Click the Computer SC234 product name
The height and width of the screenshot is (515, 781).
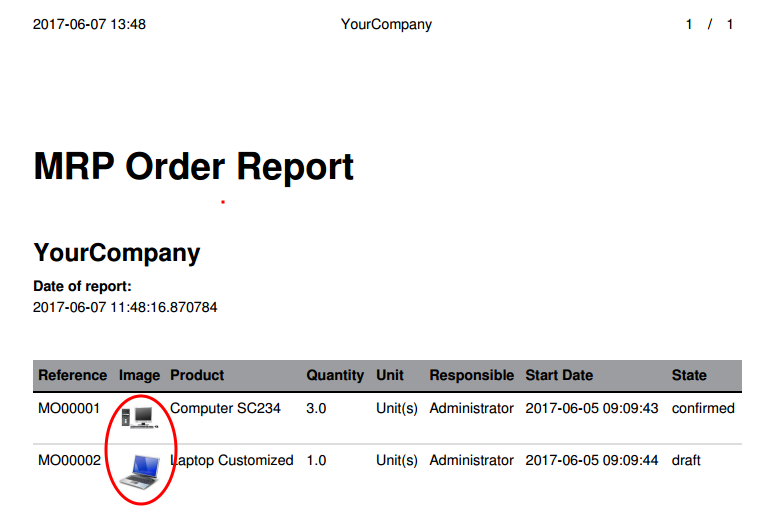[226, 408]
